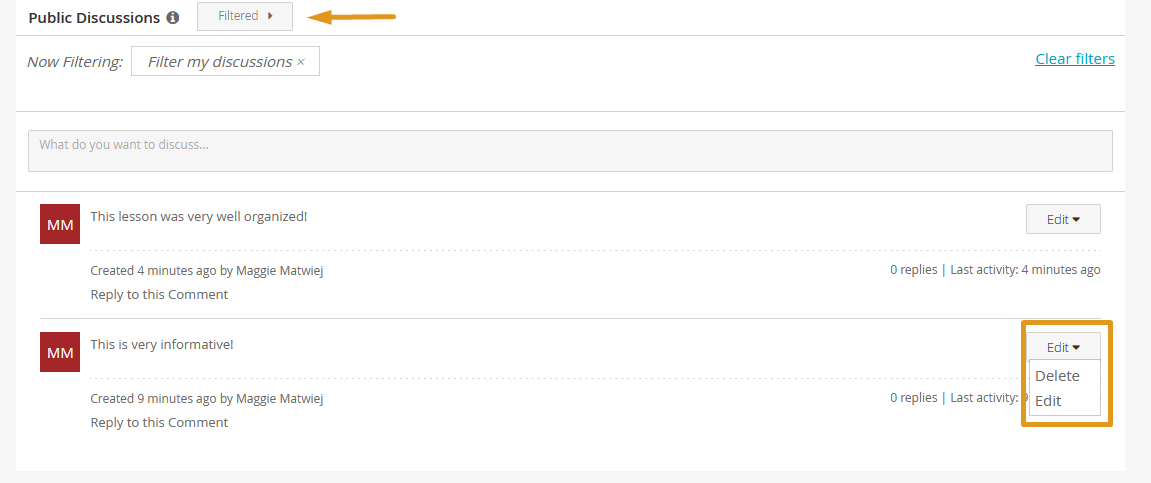Click the 'This lesson was very well organized!' text
Viewport: 1151px width, 483px height.
click(x=199, y=217)
